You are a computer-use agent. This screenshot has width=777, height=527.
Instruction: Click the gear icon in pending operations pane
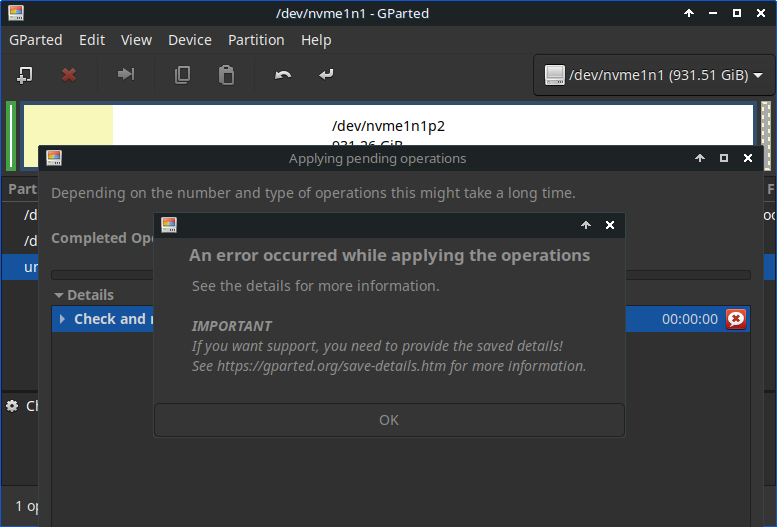[x=12, y=407]
